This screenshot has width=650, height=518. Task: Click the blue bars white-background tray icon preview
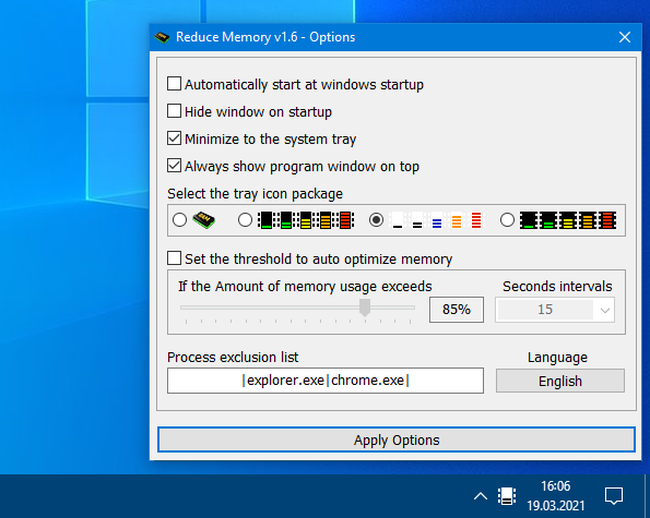[x=437, y=220]
